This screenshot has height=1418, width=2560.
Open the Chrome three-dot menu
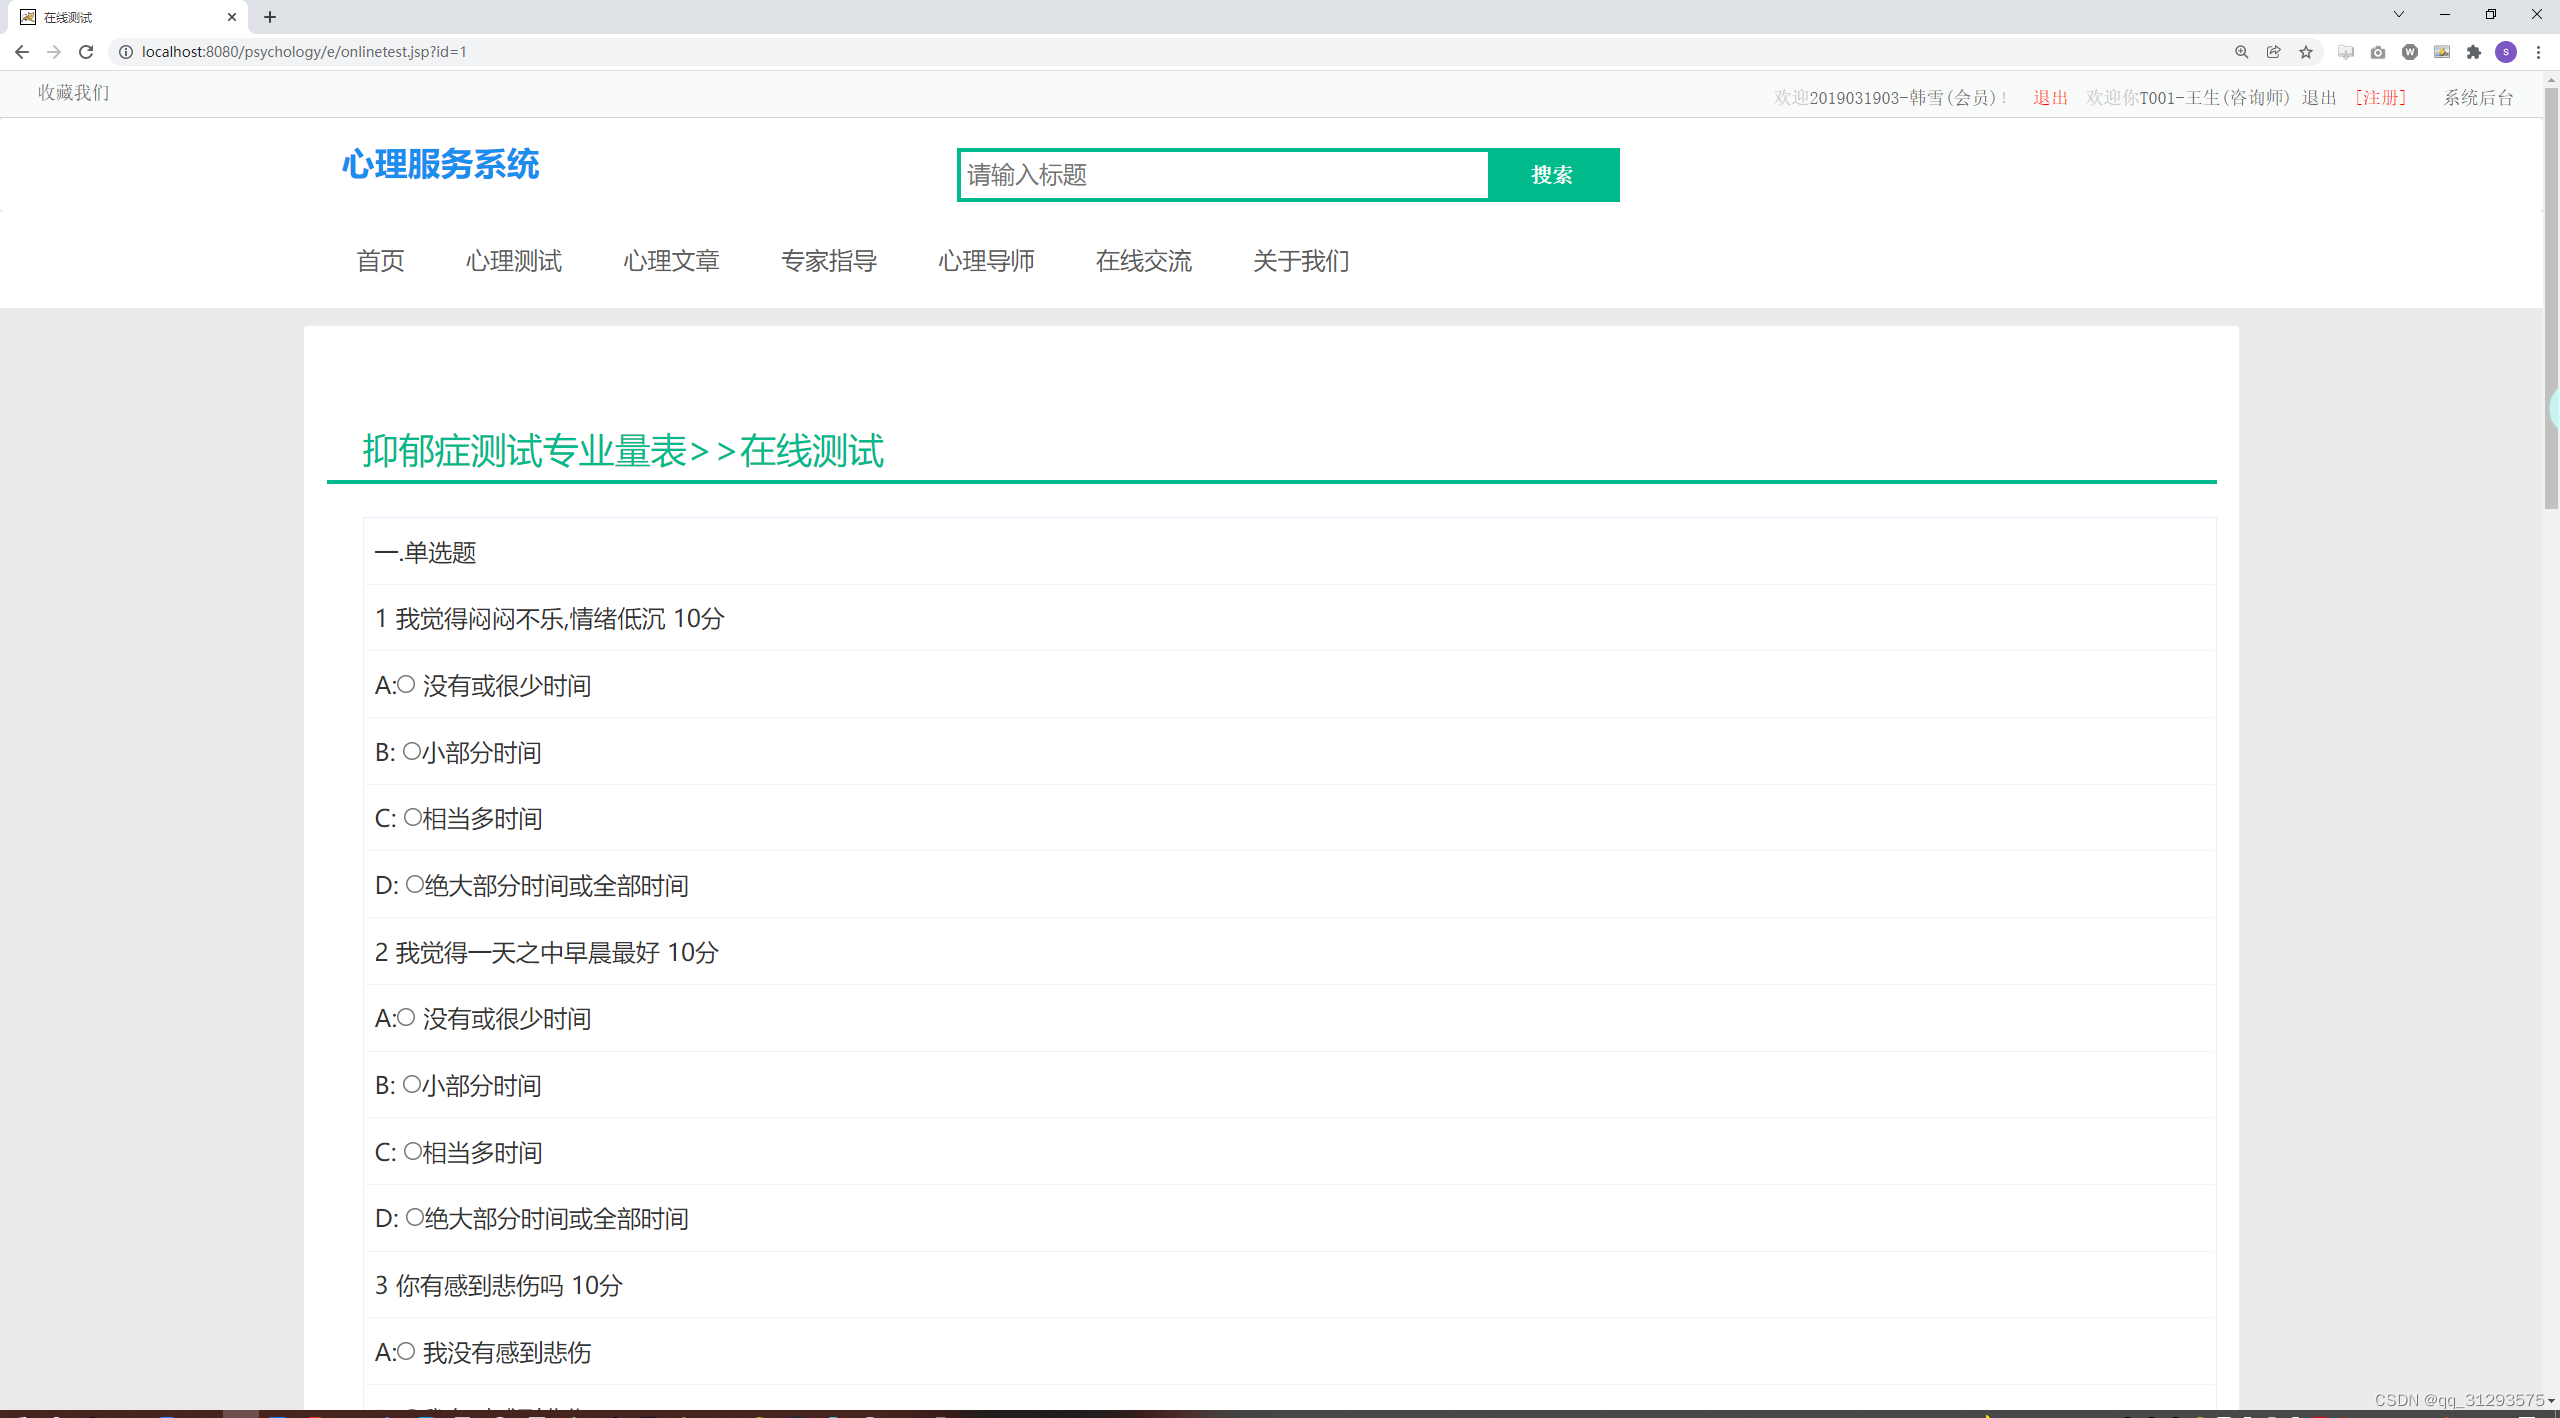2539,52
